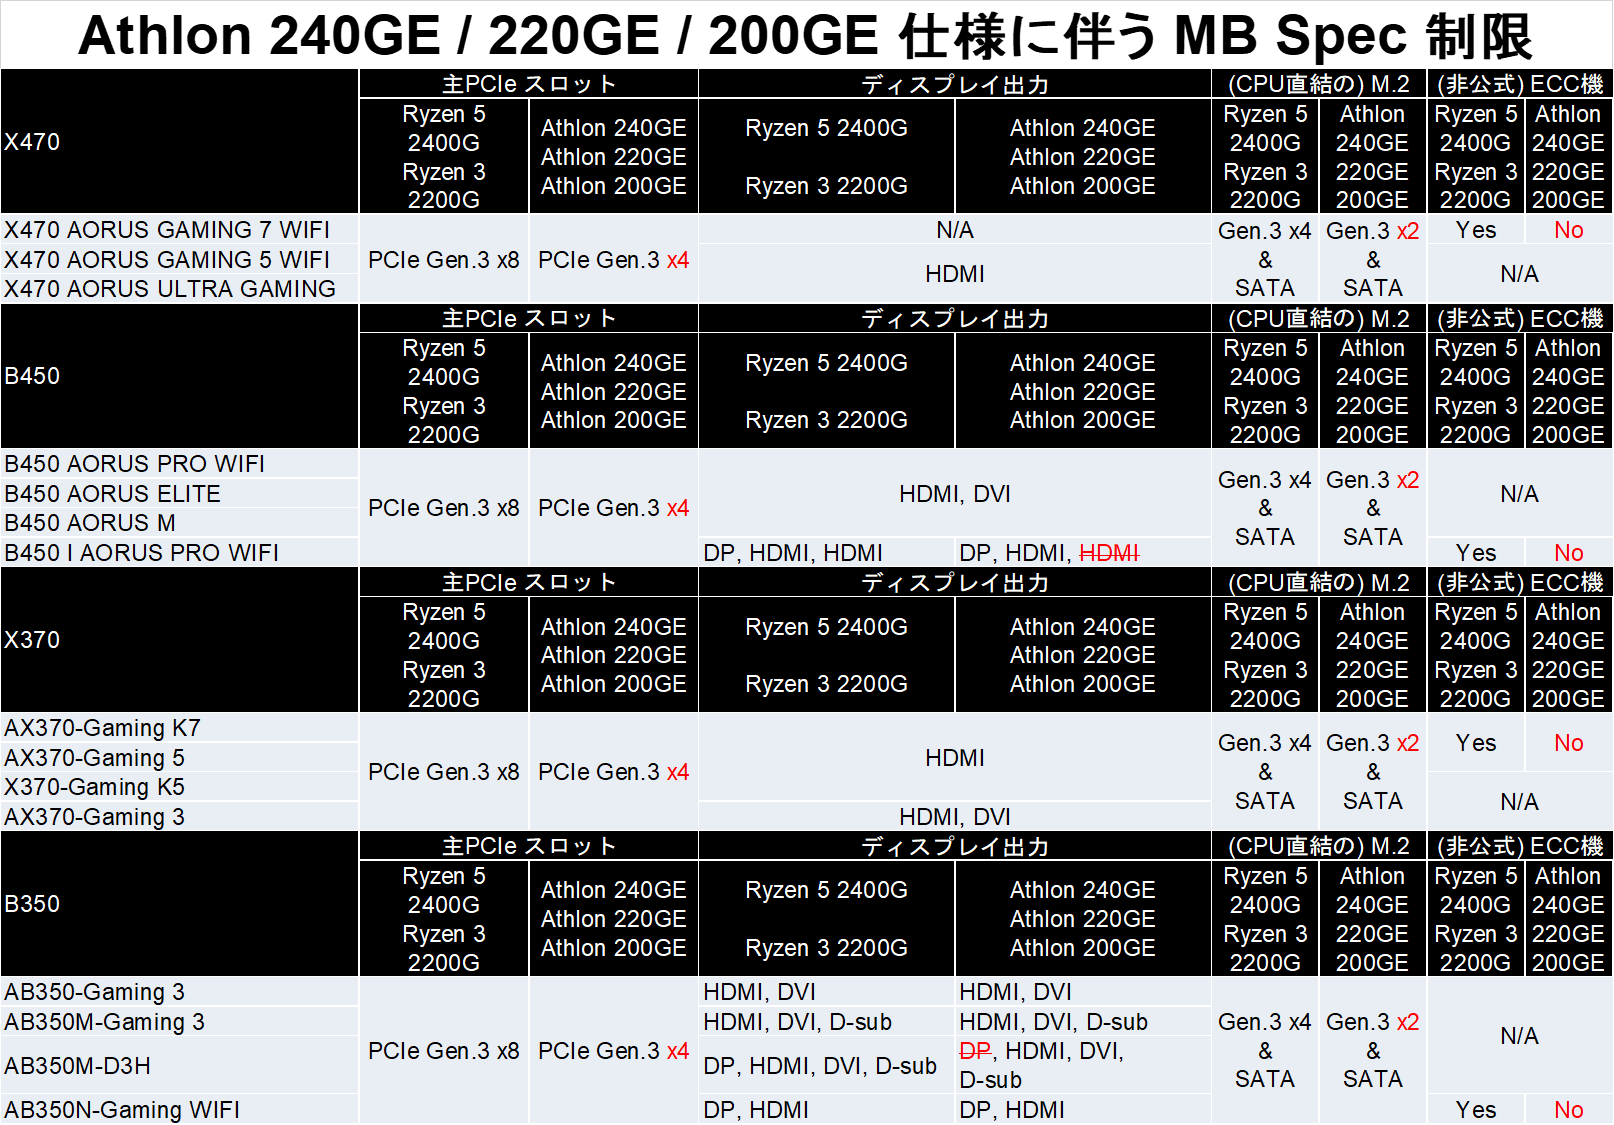Select ECC 'N/A' cell in B350 section
1614x1125 pixels.
click(x=1520, y=1036)
